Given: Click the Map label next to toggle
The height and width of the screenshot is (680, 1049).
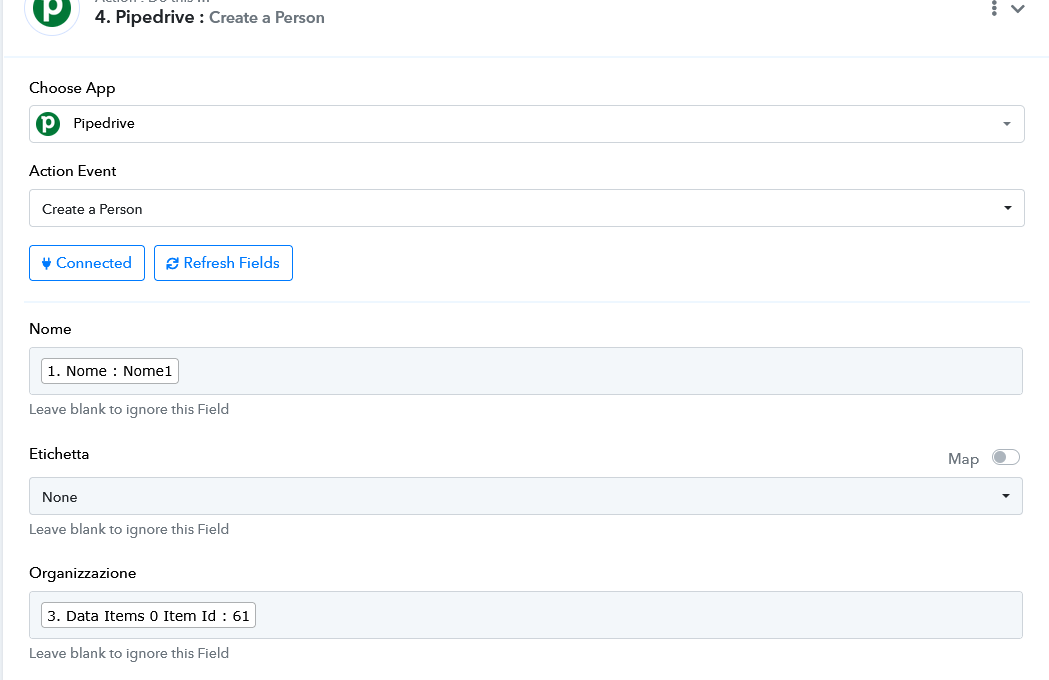Looking at the screenshot, I should coord(963,459).
